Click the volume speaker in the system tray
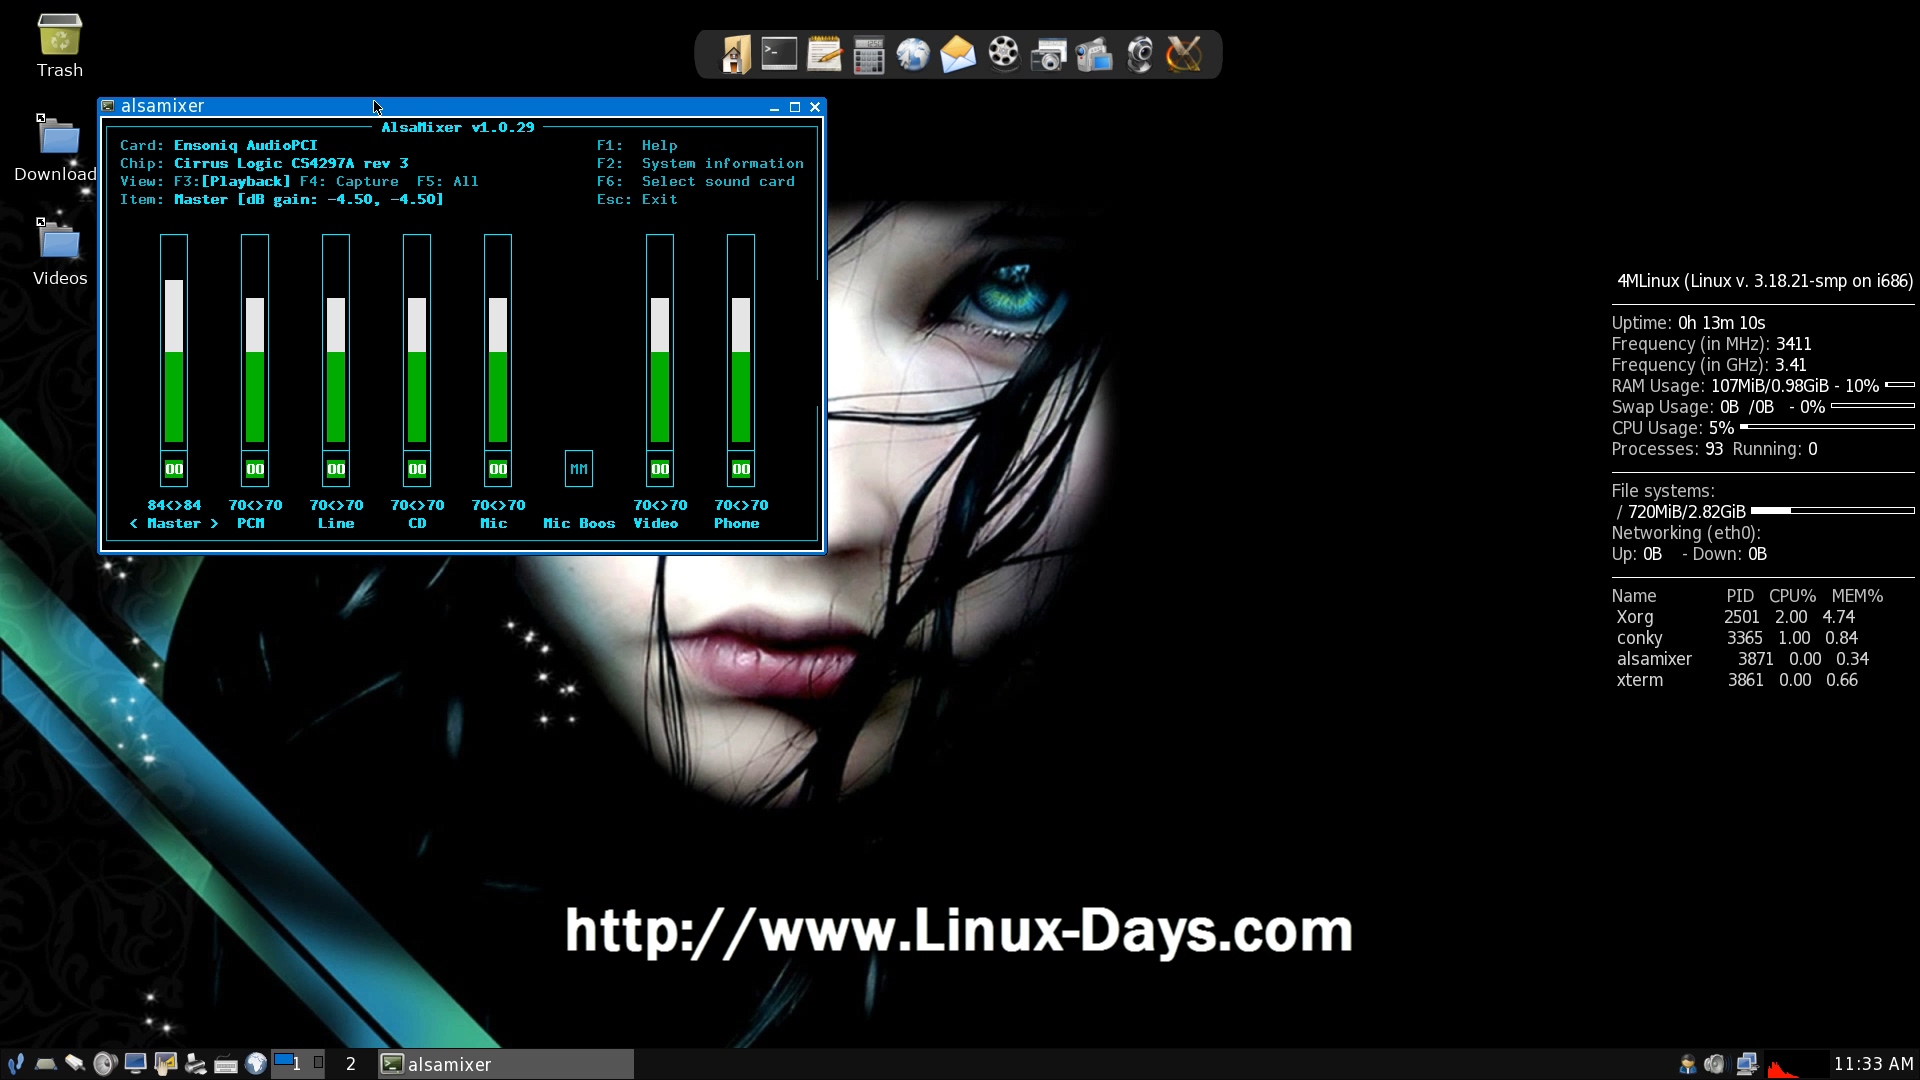Image resolution: width=1920 pixels, height=1080 pixels. (x=1716, y=1064)
